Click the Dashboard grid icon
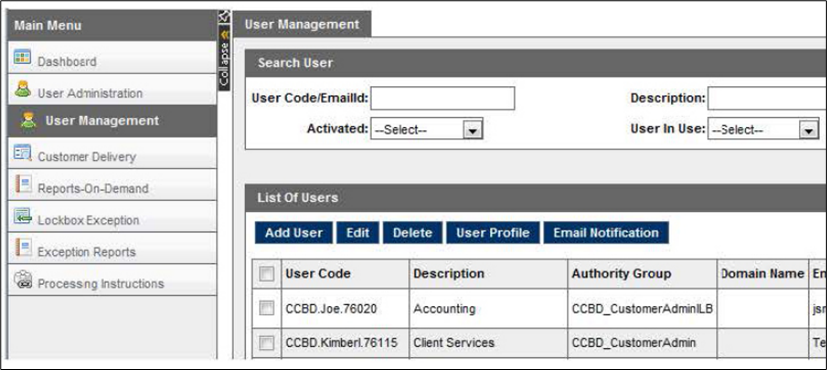The height and width of the screenshot is (370, 827). click(x=22, y=57)
